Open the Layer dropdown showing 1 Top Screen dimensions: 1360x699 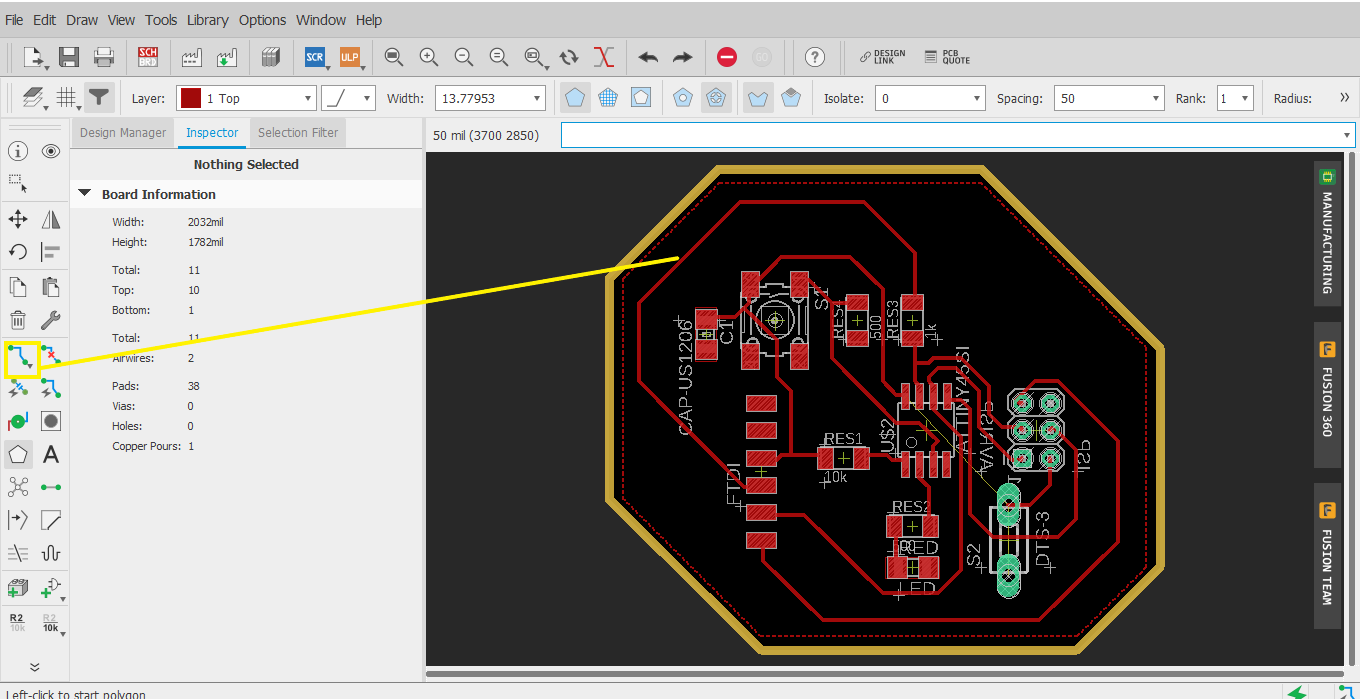[x=246, y=98]
